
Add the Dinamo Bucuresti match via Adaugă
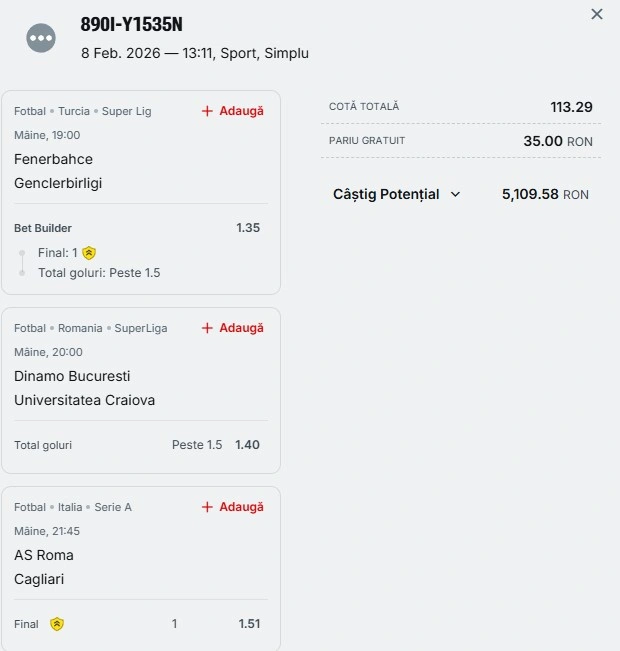click(241, 328)
